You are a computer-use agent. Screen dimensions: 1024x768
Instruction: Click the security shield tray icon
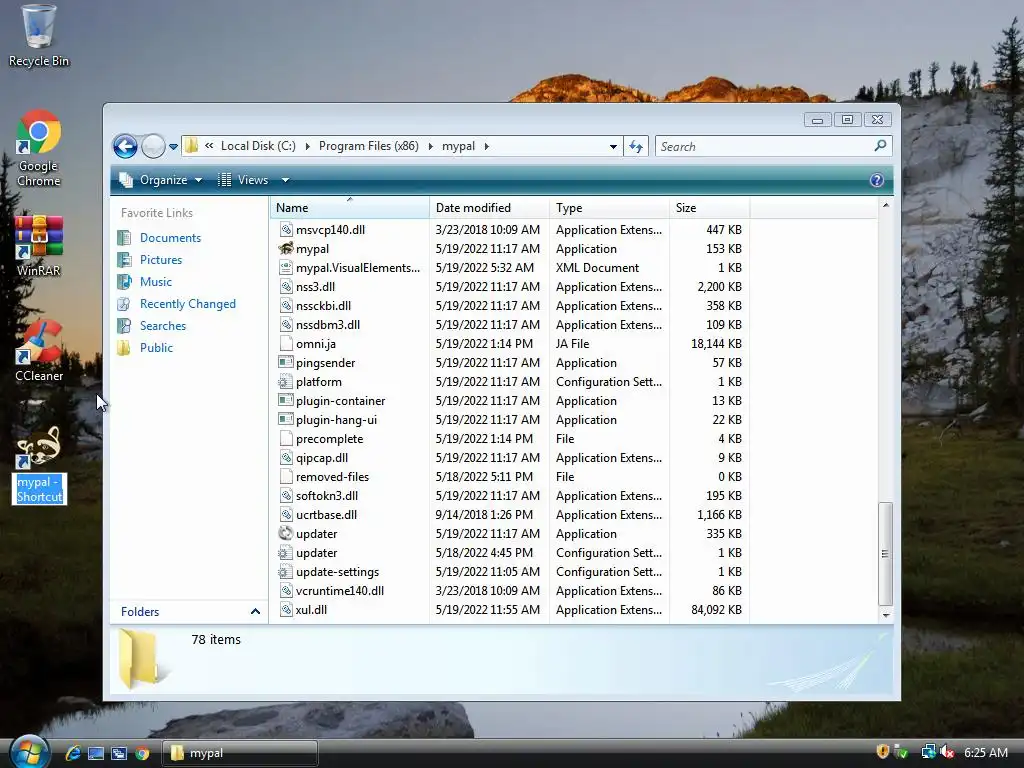[883, 752]
